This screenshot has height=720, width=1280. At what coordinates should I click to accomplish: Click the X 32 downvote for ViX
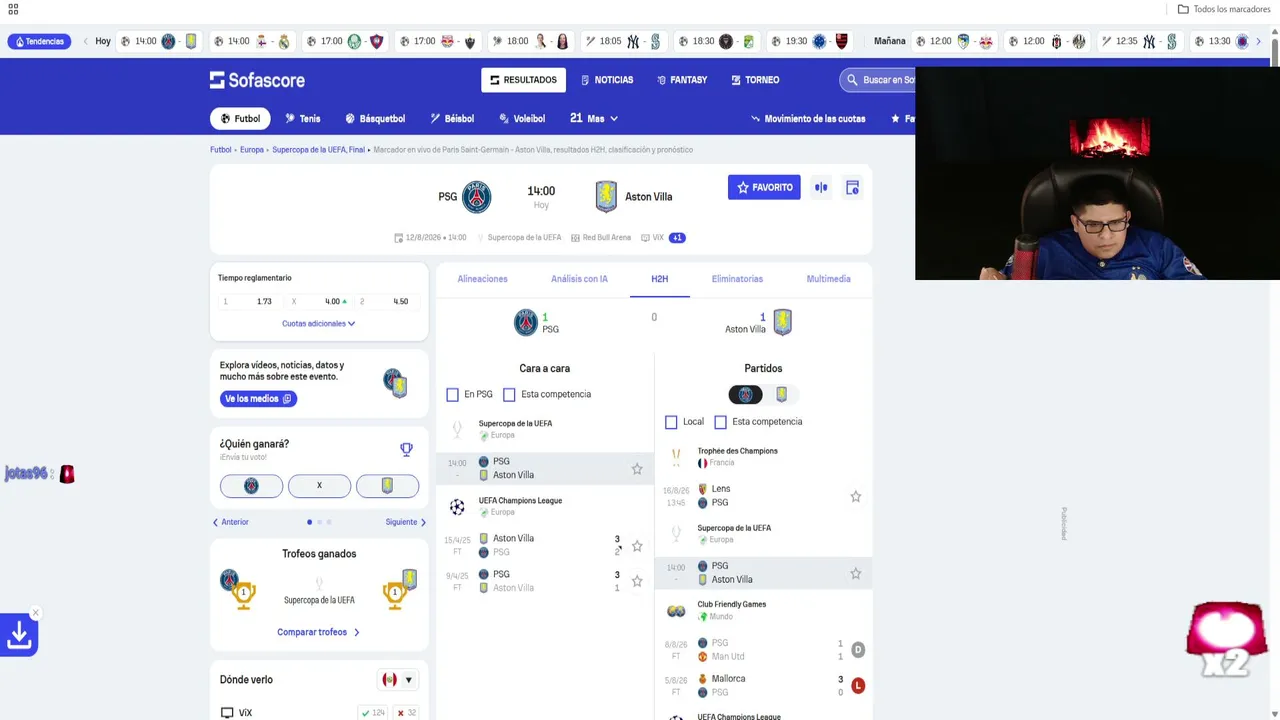pos(406,713)
